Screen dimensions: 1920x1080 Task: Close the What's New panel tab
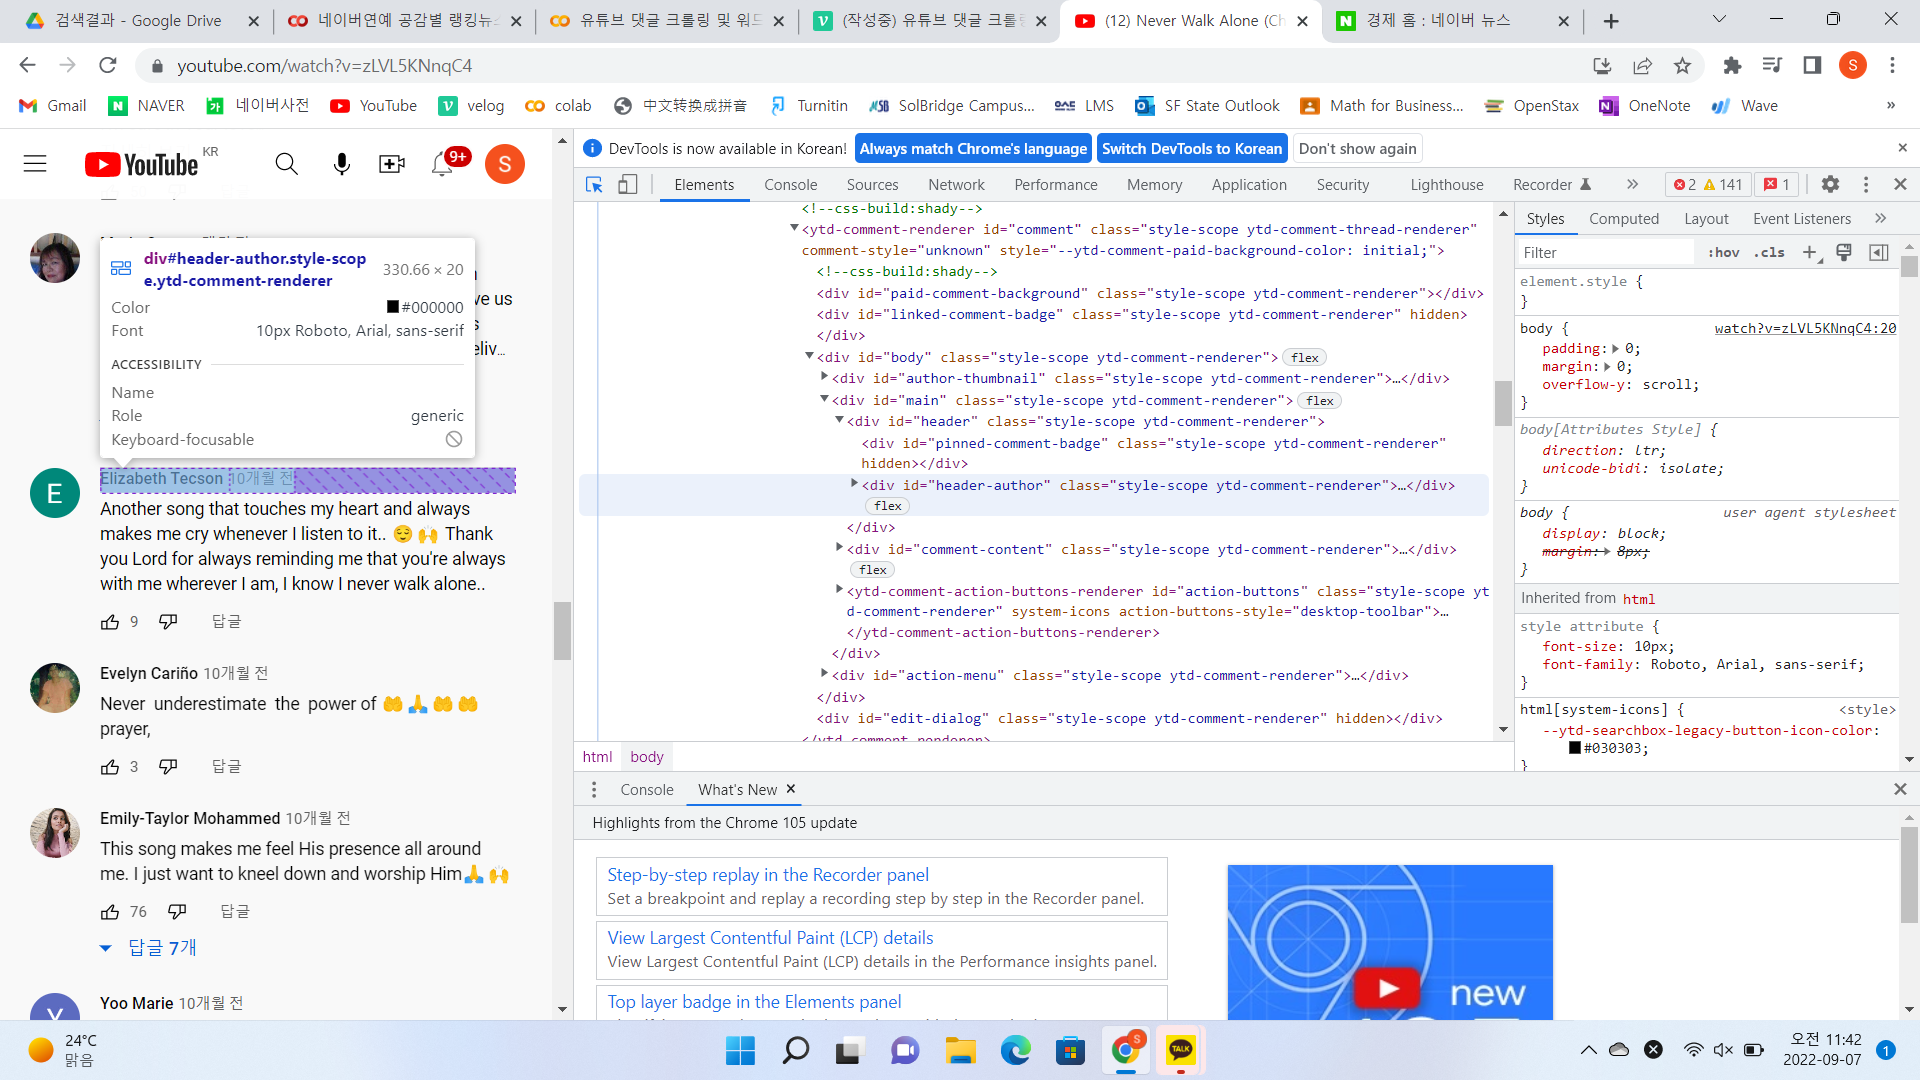pyautogui.click(x=791, y=789)
